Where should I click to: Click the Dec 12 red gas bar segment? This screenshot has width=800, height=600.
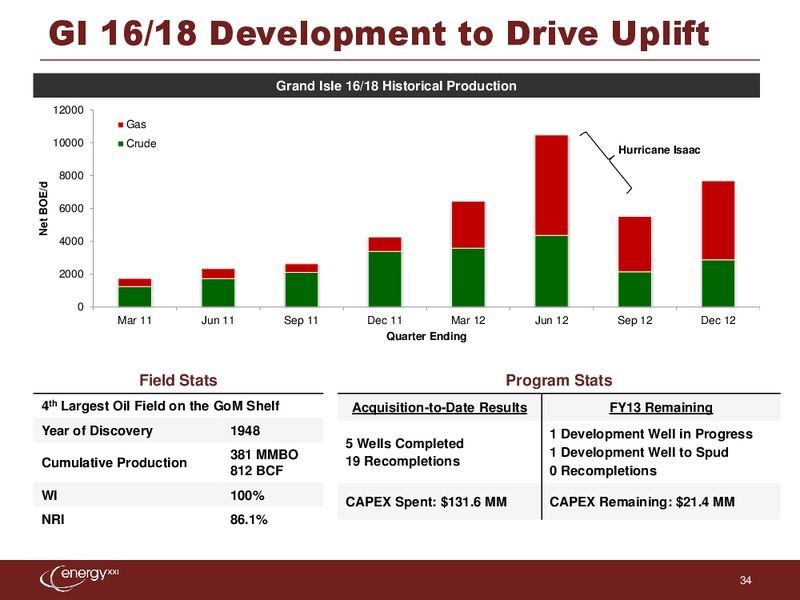pos(718,220)
